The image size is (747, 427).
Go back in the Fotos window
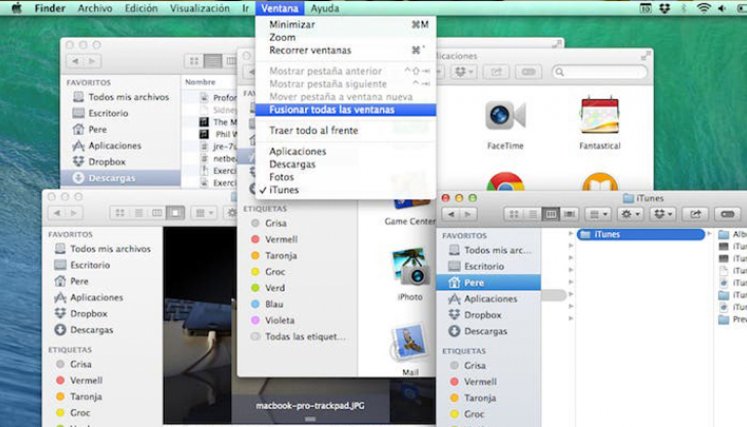57,213
